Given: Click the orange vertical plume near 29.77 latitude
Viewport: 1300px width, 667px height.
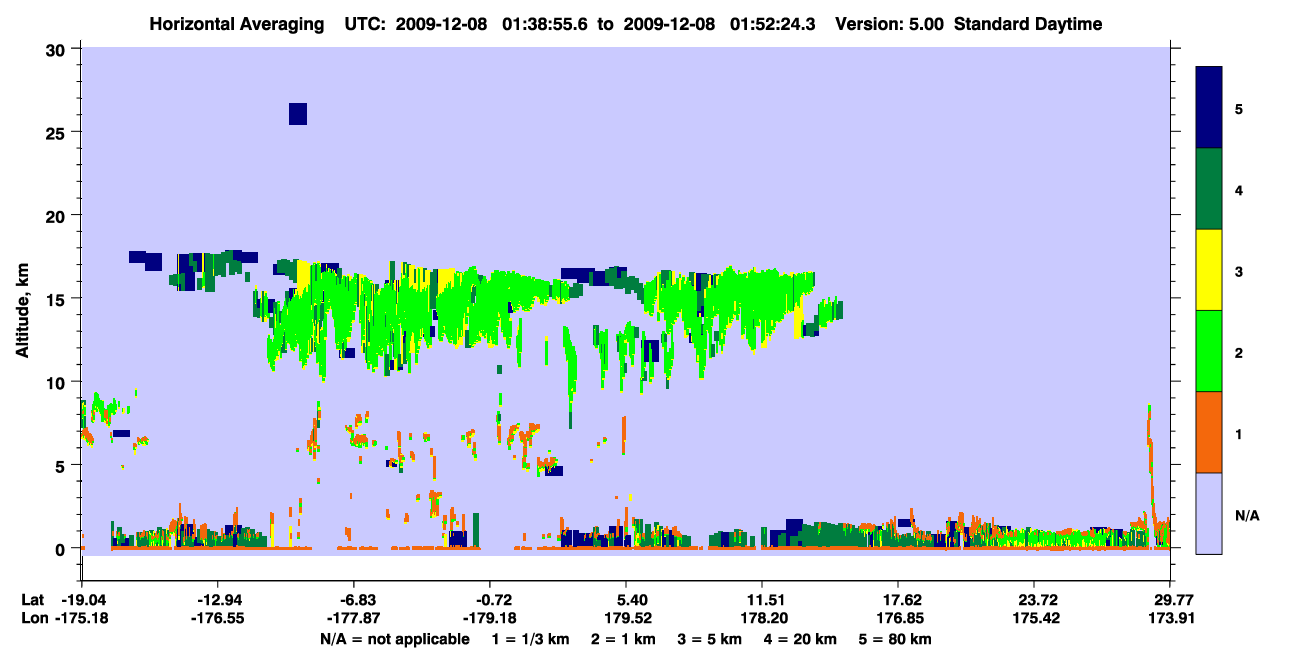Looking at the screenshot, I should (x=1152, y=470).
